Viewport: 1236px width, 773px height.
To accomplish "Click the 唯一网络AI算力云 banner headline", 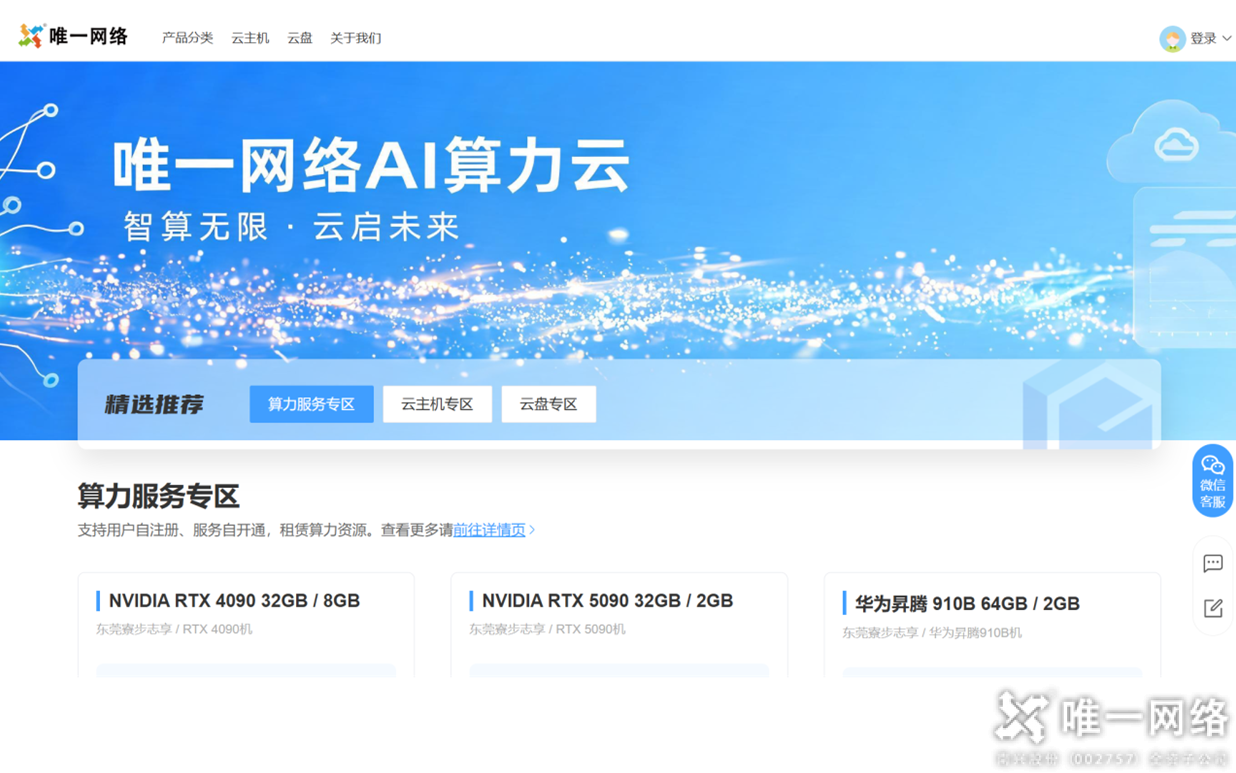I will coord(371,165).
